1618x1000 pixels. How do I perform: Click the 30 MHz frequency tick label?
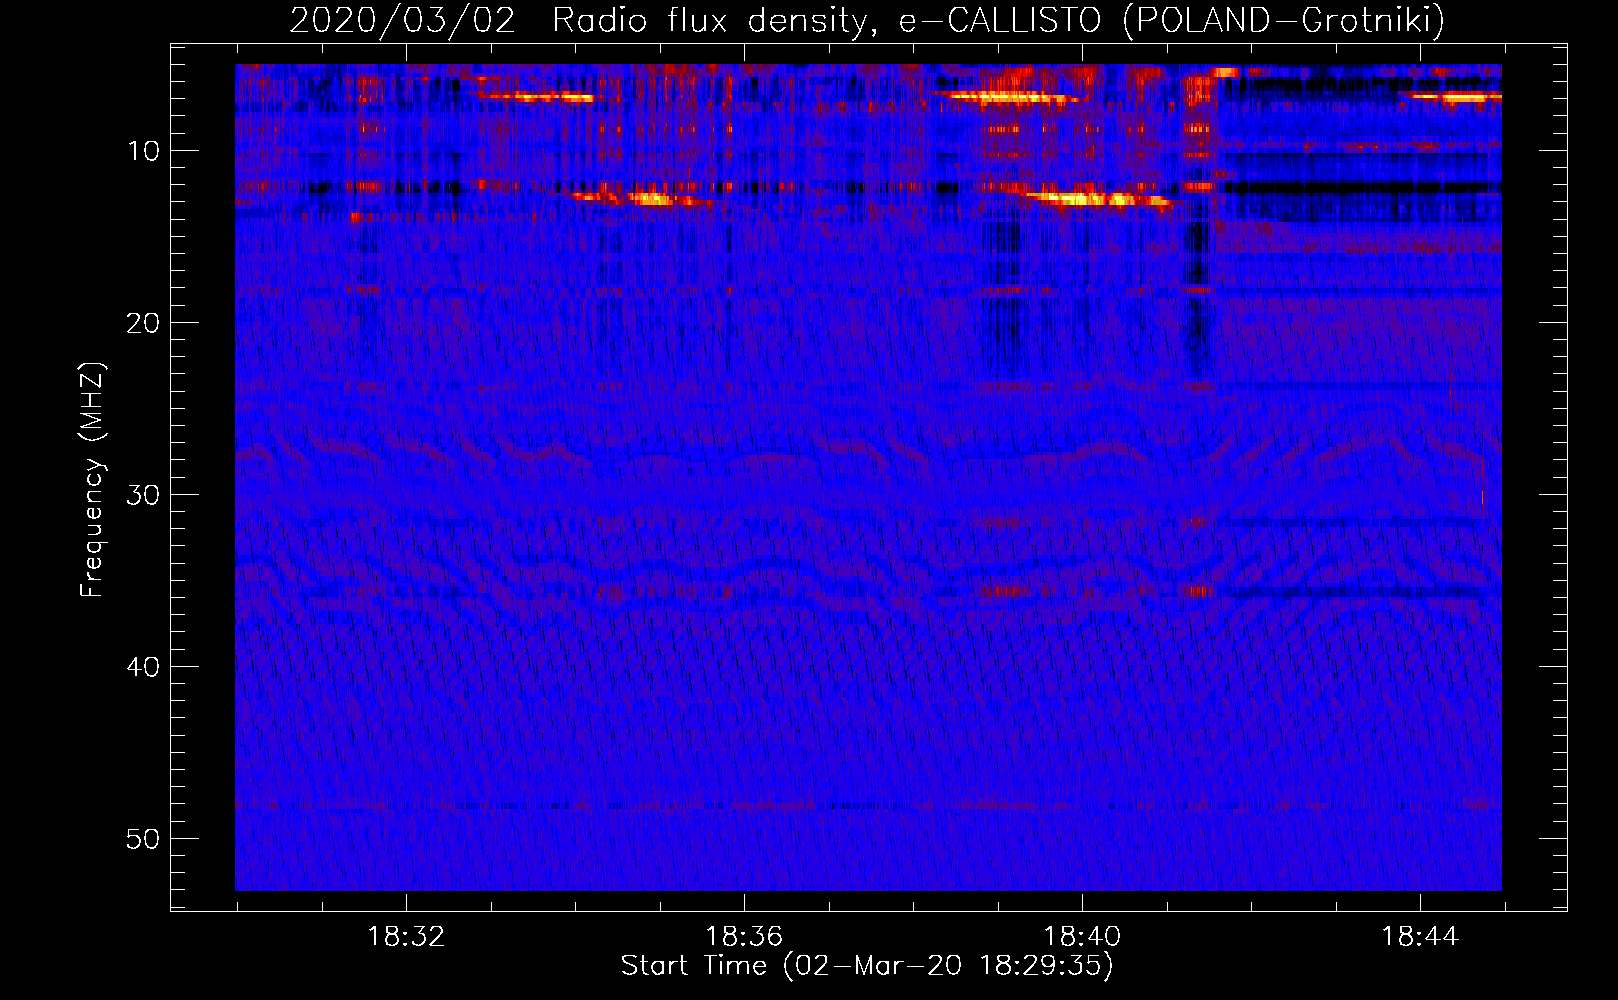[144, 495]
